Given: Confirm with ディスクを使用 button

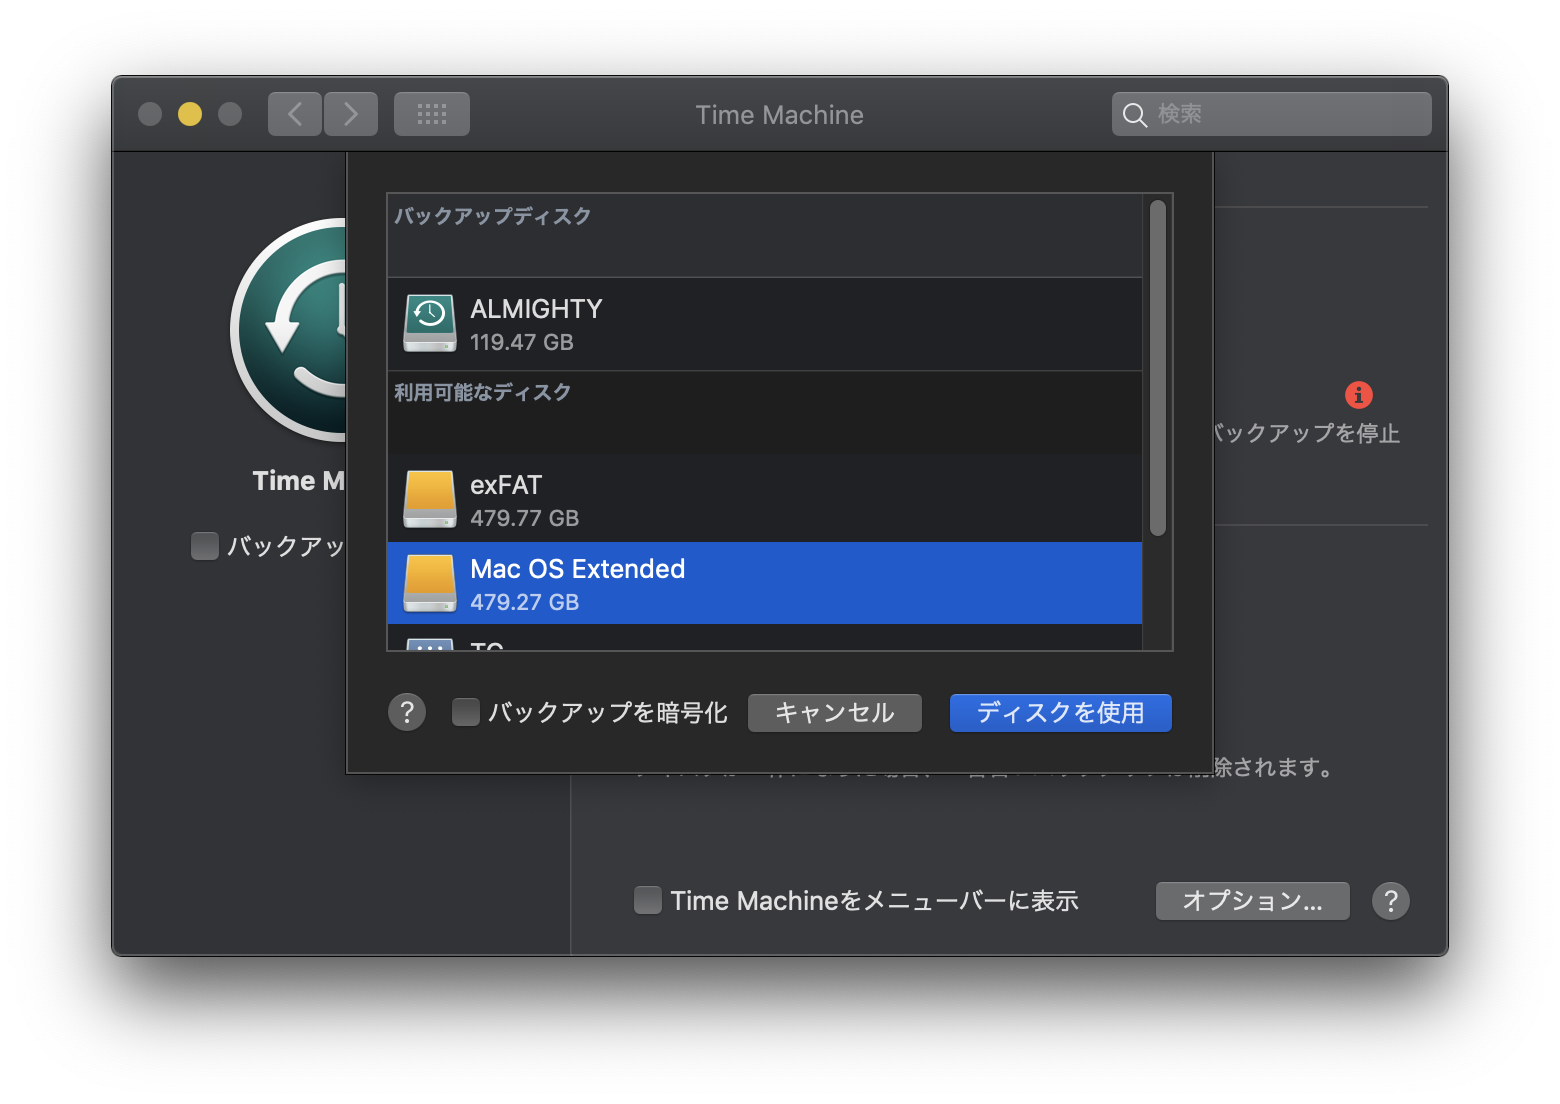Looking at the screenshot, I should click(x=1061, y=713).
